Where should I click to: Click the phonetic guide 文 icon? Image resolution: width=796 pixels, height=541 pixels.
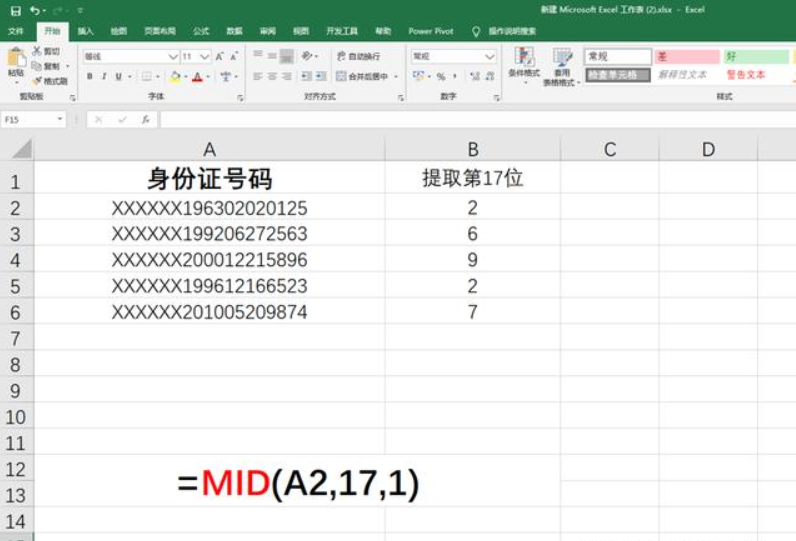point(225,77)
